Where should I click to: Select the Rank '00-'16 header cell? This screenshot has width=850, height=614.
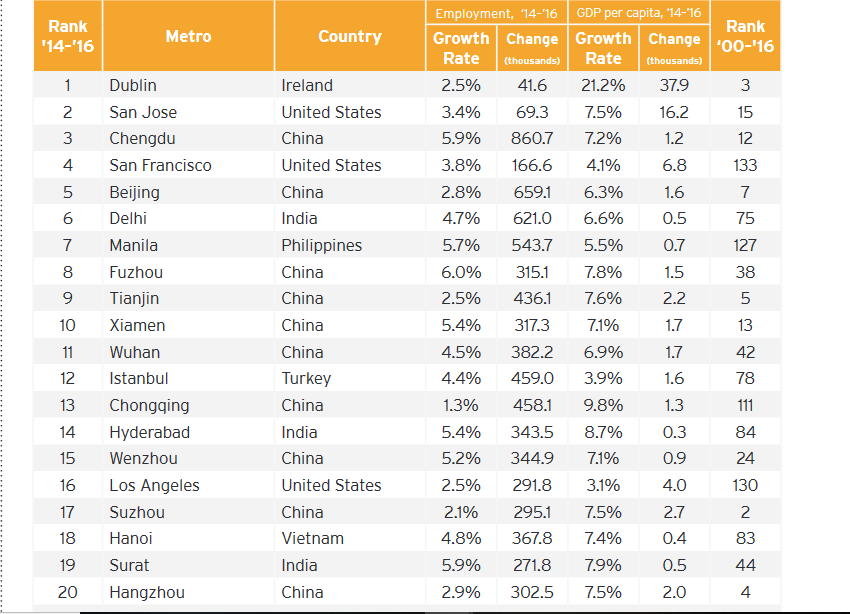[745, 36]
